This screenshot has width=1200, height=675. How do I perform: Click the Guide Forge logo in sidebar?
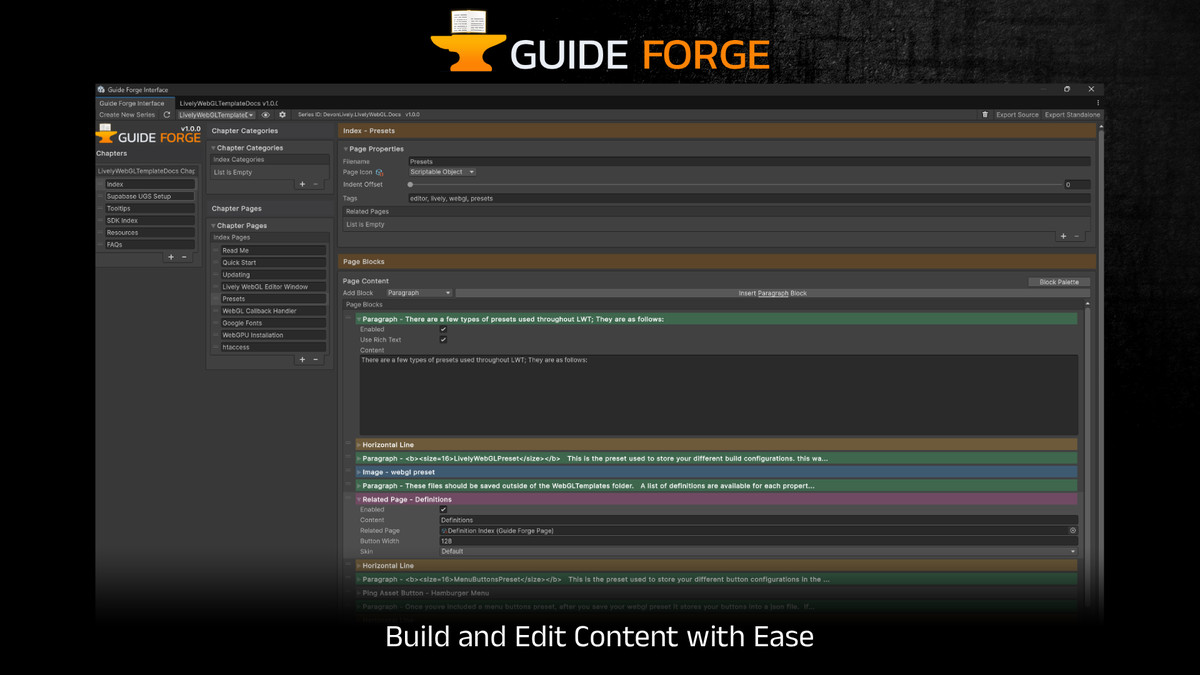(x=148, y=135)
